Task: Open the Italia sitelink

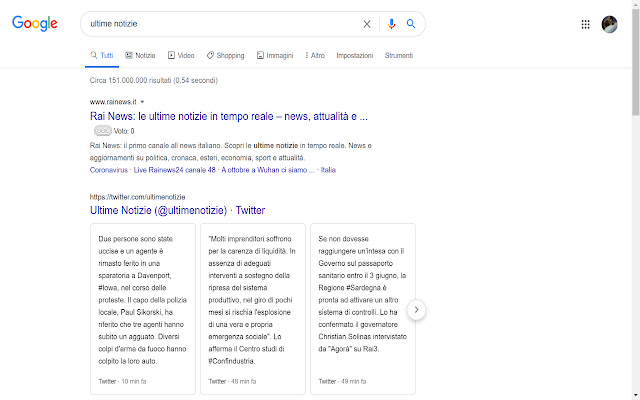Action: (328, 170)
